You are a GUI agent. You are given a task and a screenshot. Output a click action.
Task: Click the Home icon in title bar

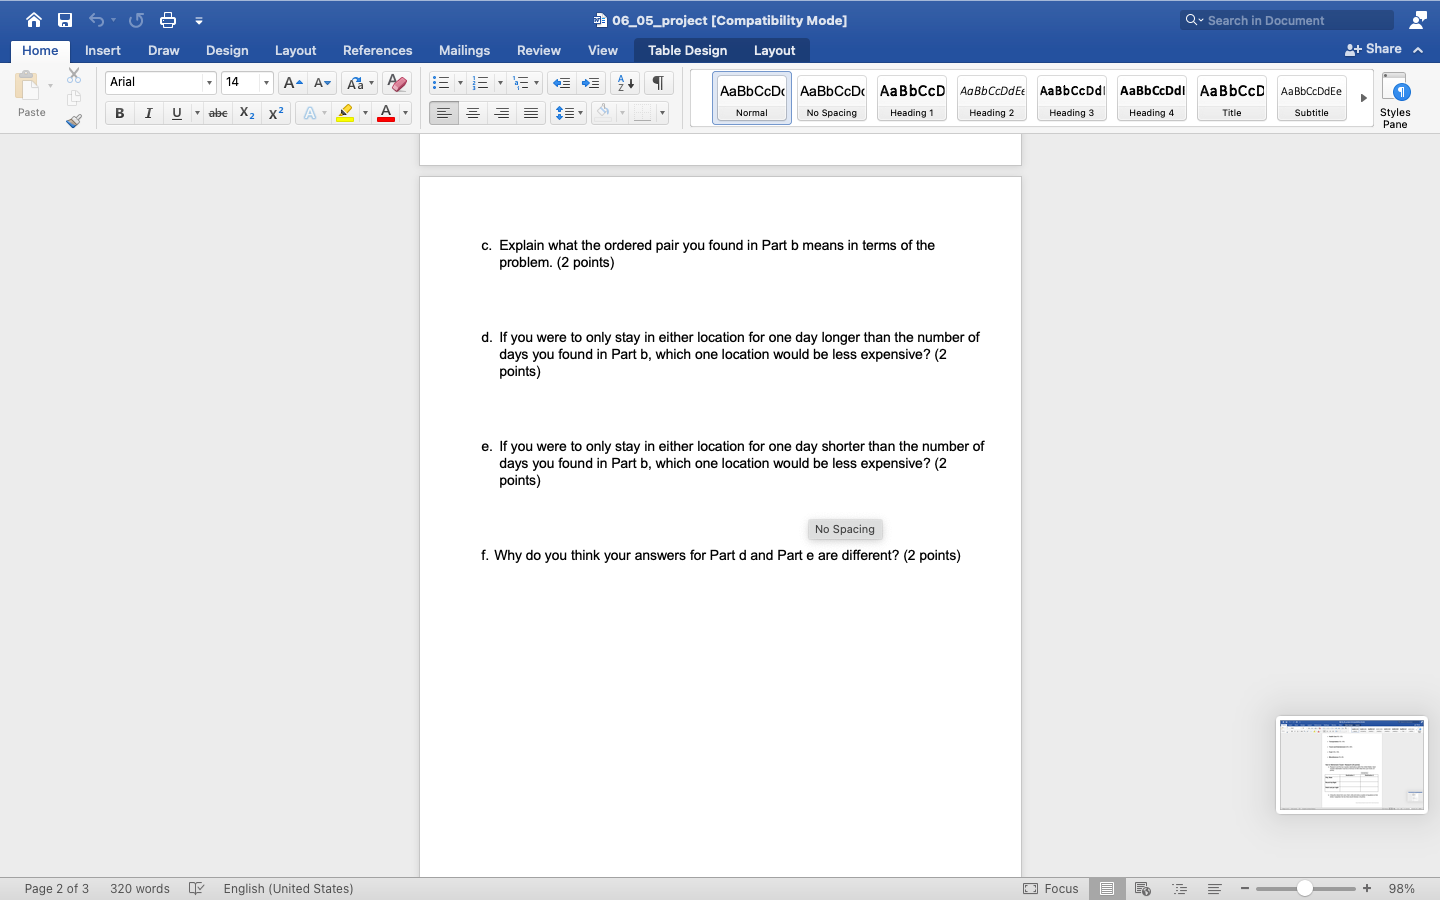[x=34, y=20]
